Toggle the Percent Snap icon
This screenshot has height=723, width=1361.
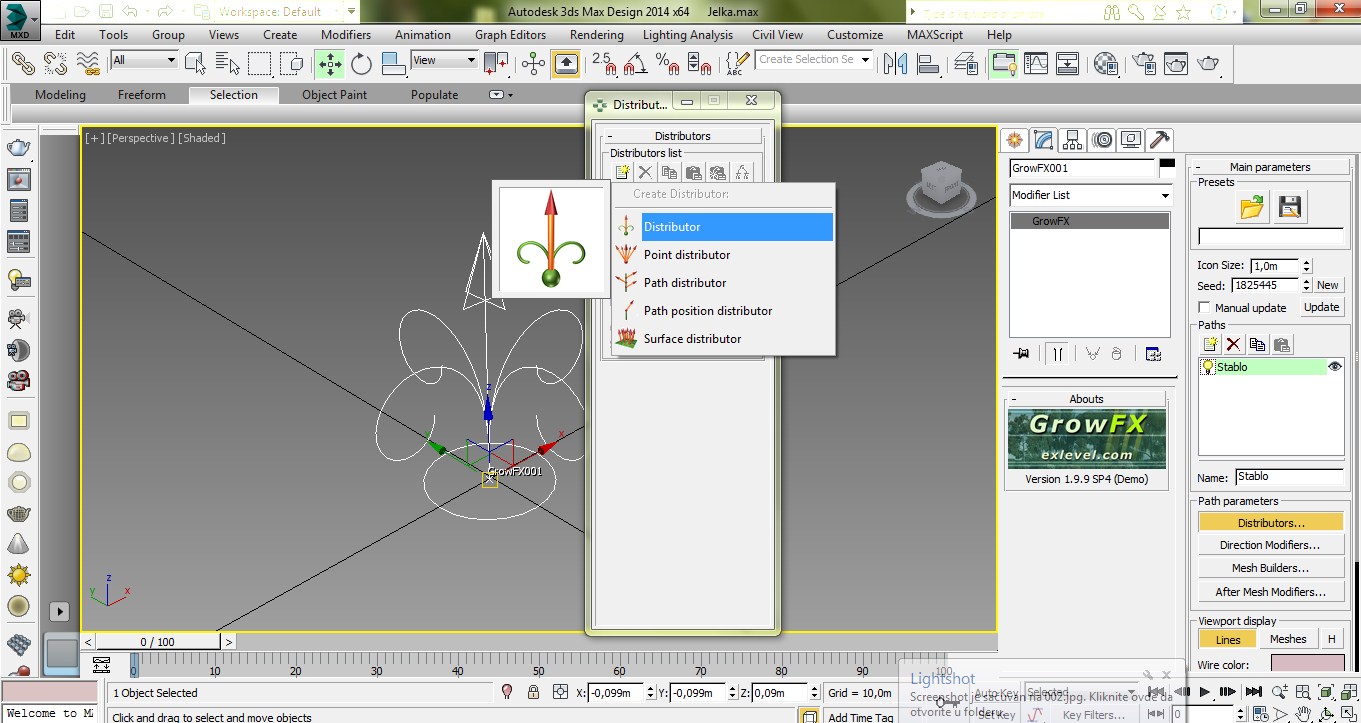(x=668, y=64)
